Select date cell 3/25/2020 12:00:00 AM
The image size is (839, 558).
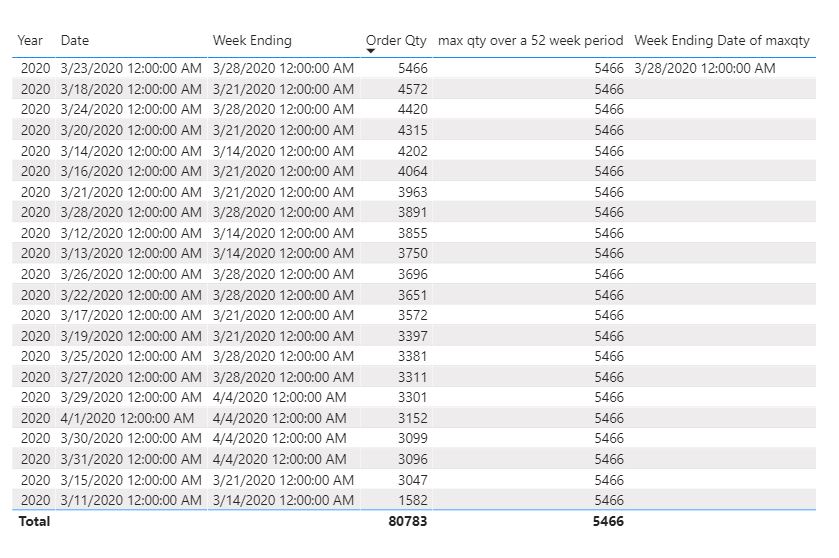coord(131,357)
